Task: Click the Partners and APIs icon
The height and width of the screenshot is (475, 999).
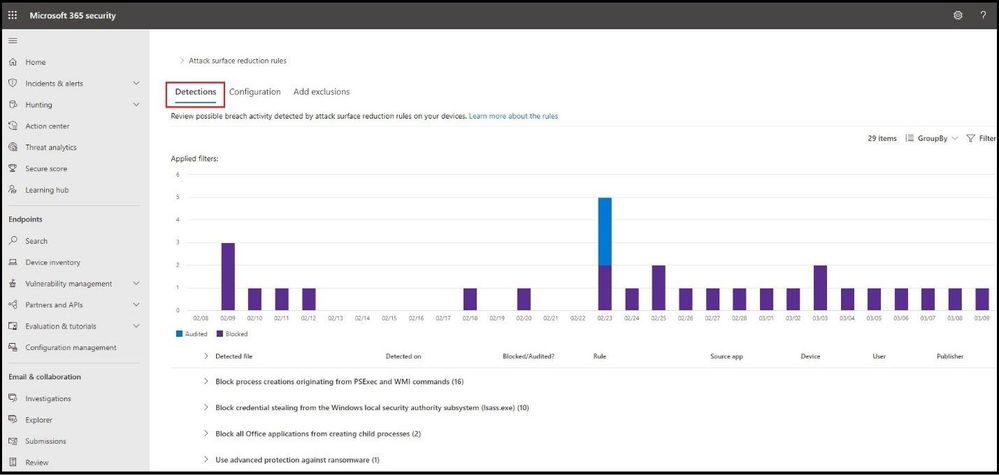Action: coord(13,305)
